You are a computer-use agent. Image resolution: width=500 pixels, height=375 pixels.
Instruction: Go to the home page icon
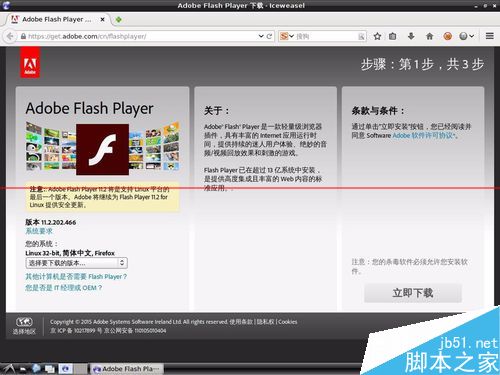click(429, 36)
